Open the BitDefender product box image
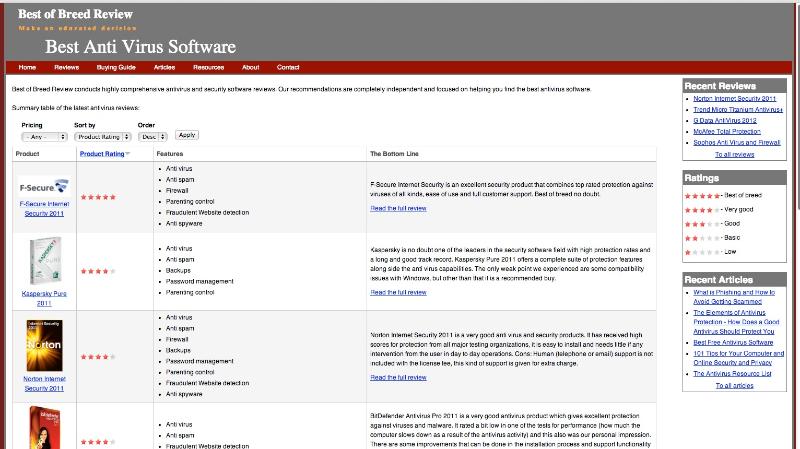 coord(44,428)
